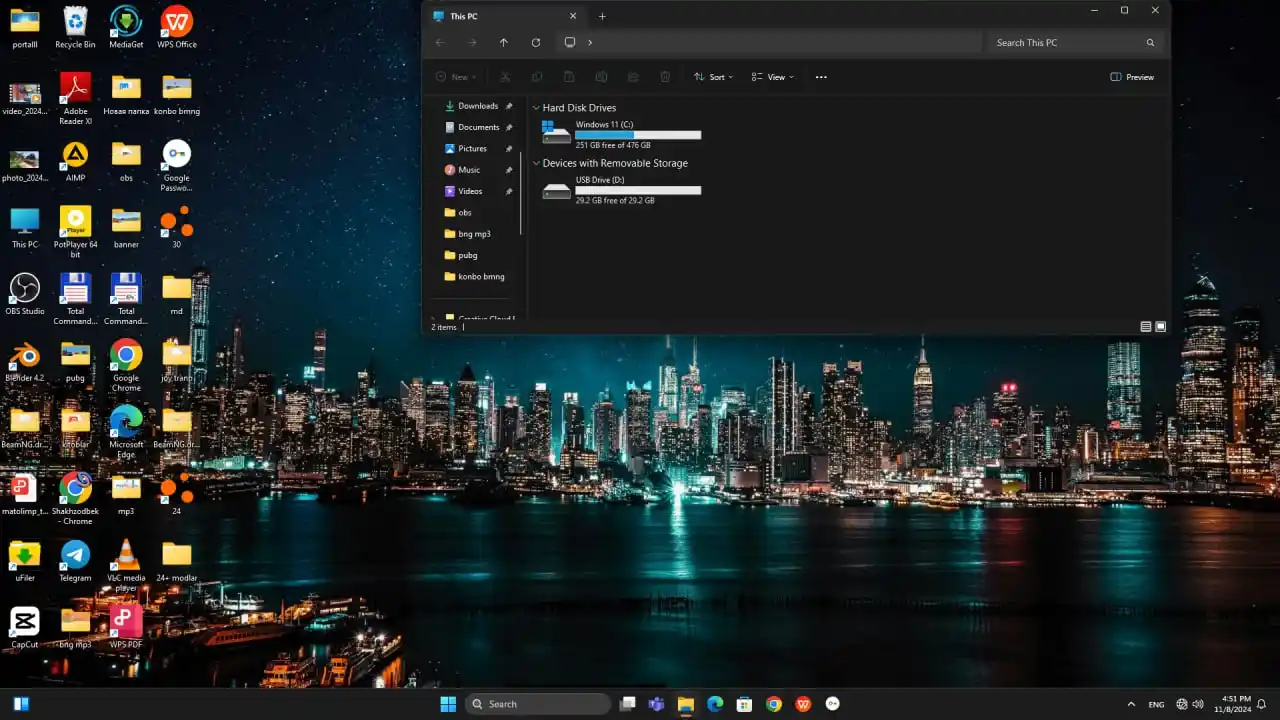This screenshot has width=1280, height=720.
Task: Open OBS Studio desktop shortcut
Action: pyautogui.click(x=25, y=294)
